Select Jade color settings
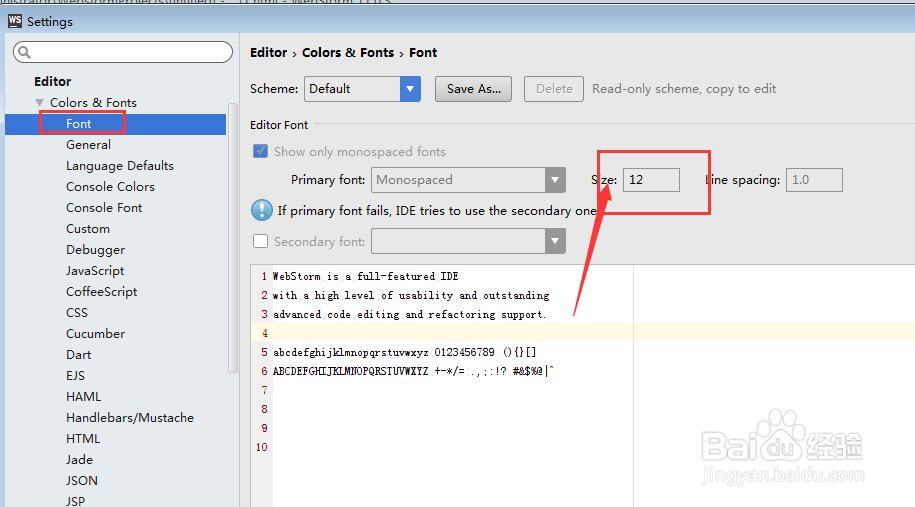Screen dimensions: 915x507 point(79,460)
